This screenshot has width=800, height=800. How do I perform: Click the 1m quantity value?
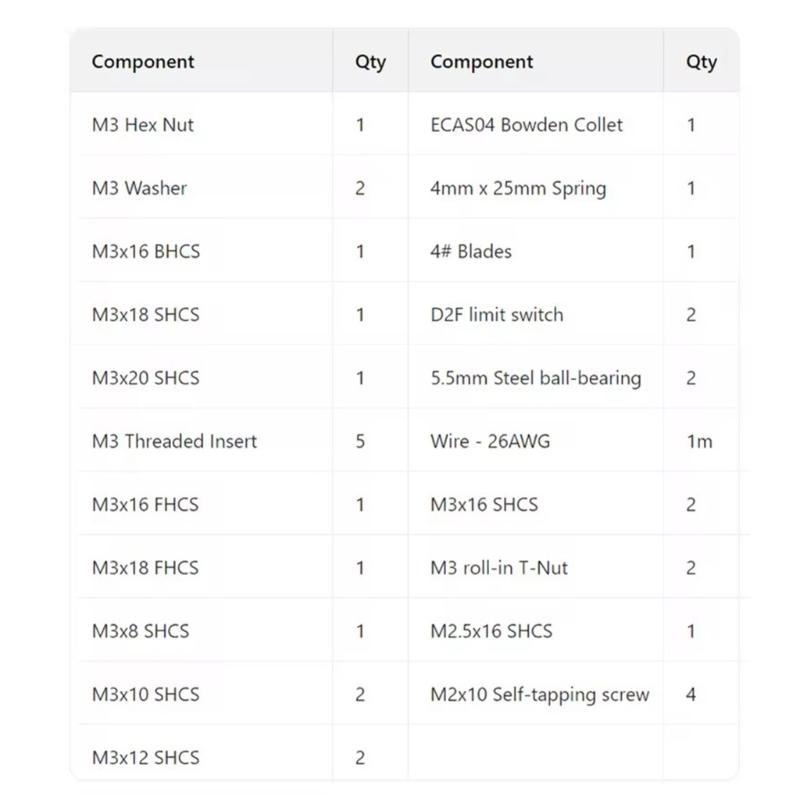699,441
